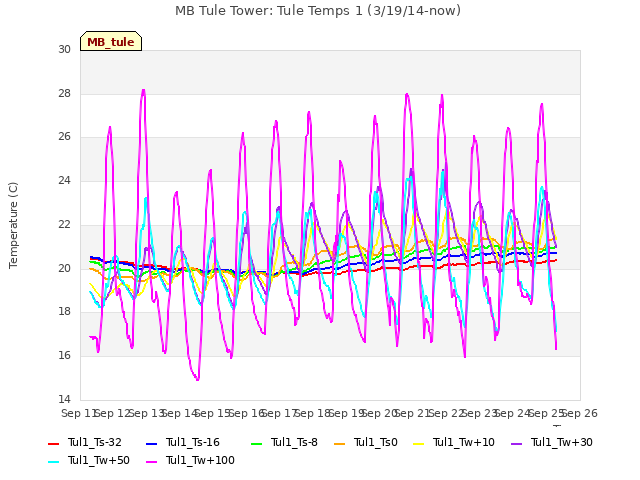Click the y-axis value 24
The width and height of the screenshot is (640, 480).
pos(64,180)
